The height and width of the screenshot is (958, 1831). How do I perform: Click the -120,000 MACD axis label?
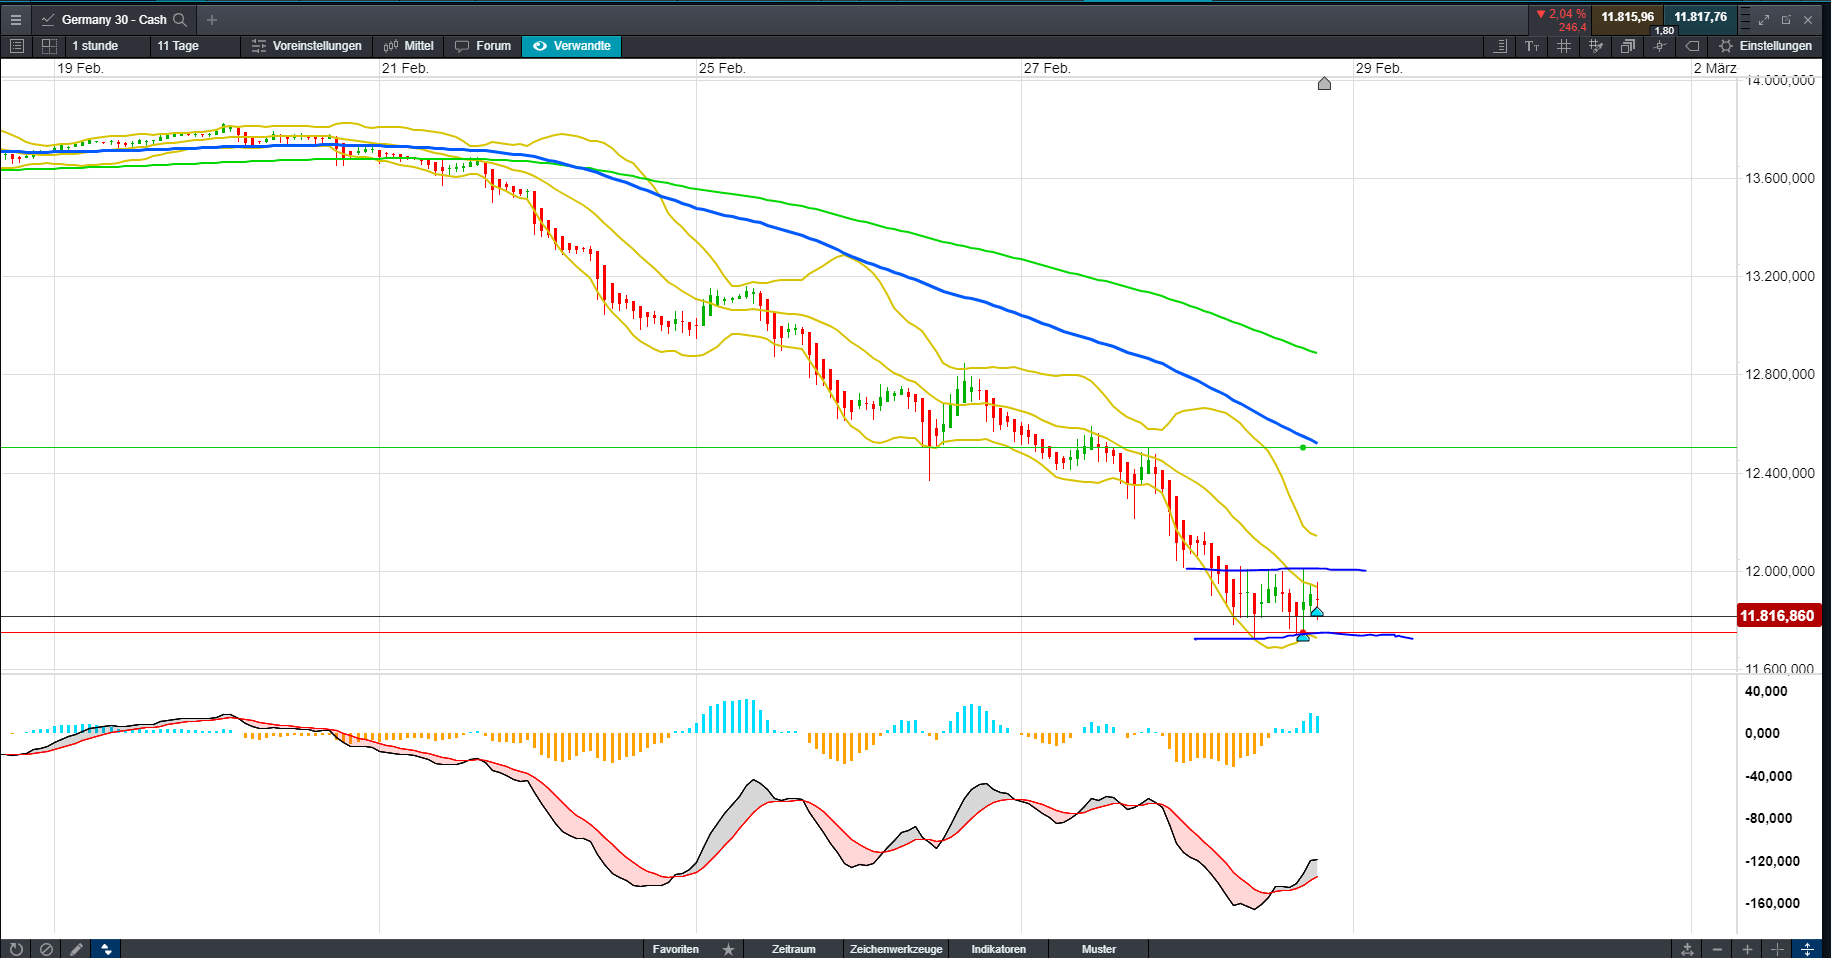(x=1772, y=861)
